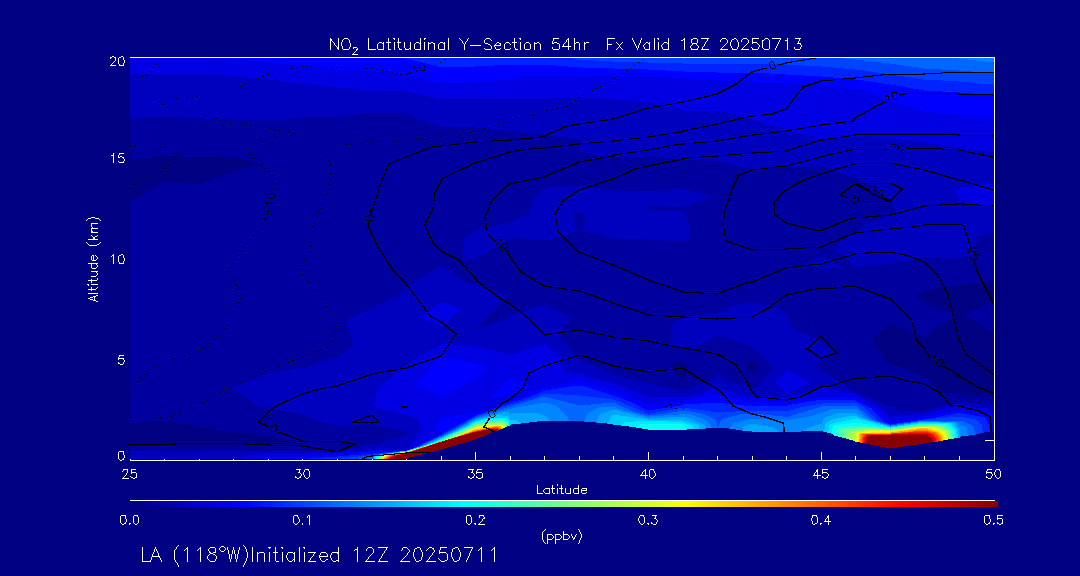The height and width of the screenshot is (576, 1080).
Task: Click the x-axis tick label '40'
Action: (648, 475)
